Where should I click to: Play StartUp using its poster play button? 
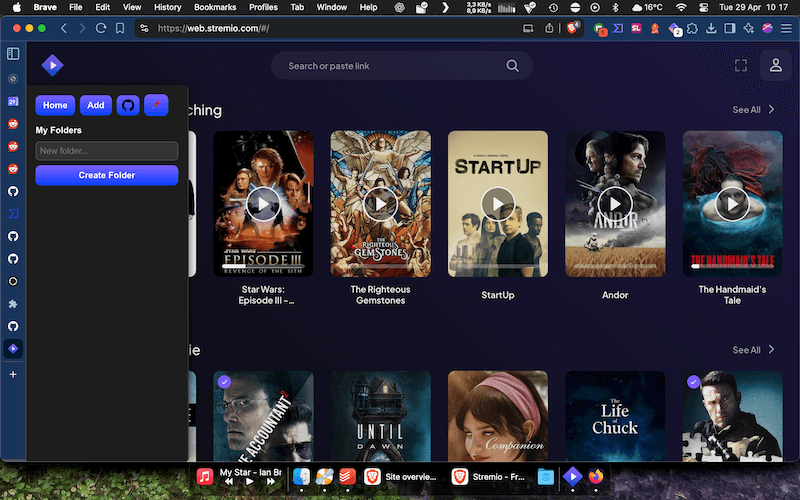tap(498, 204)
